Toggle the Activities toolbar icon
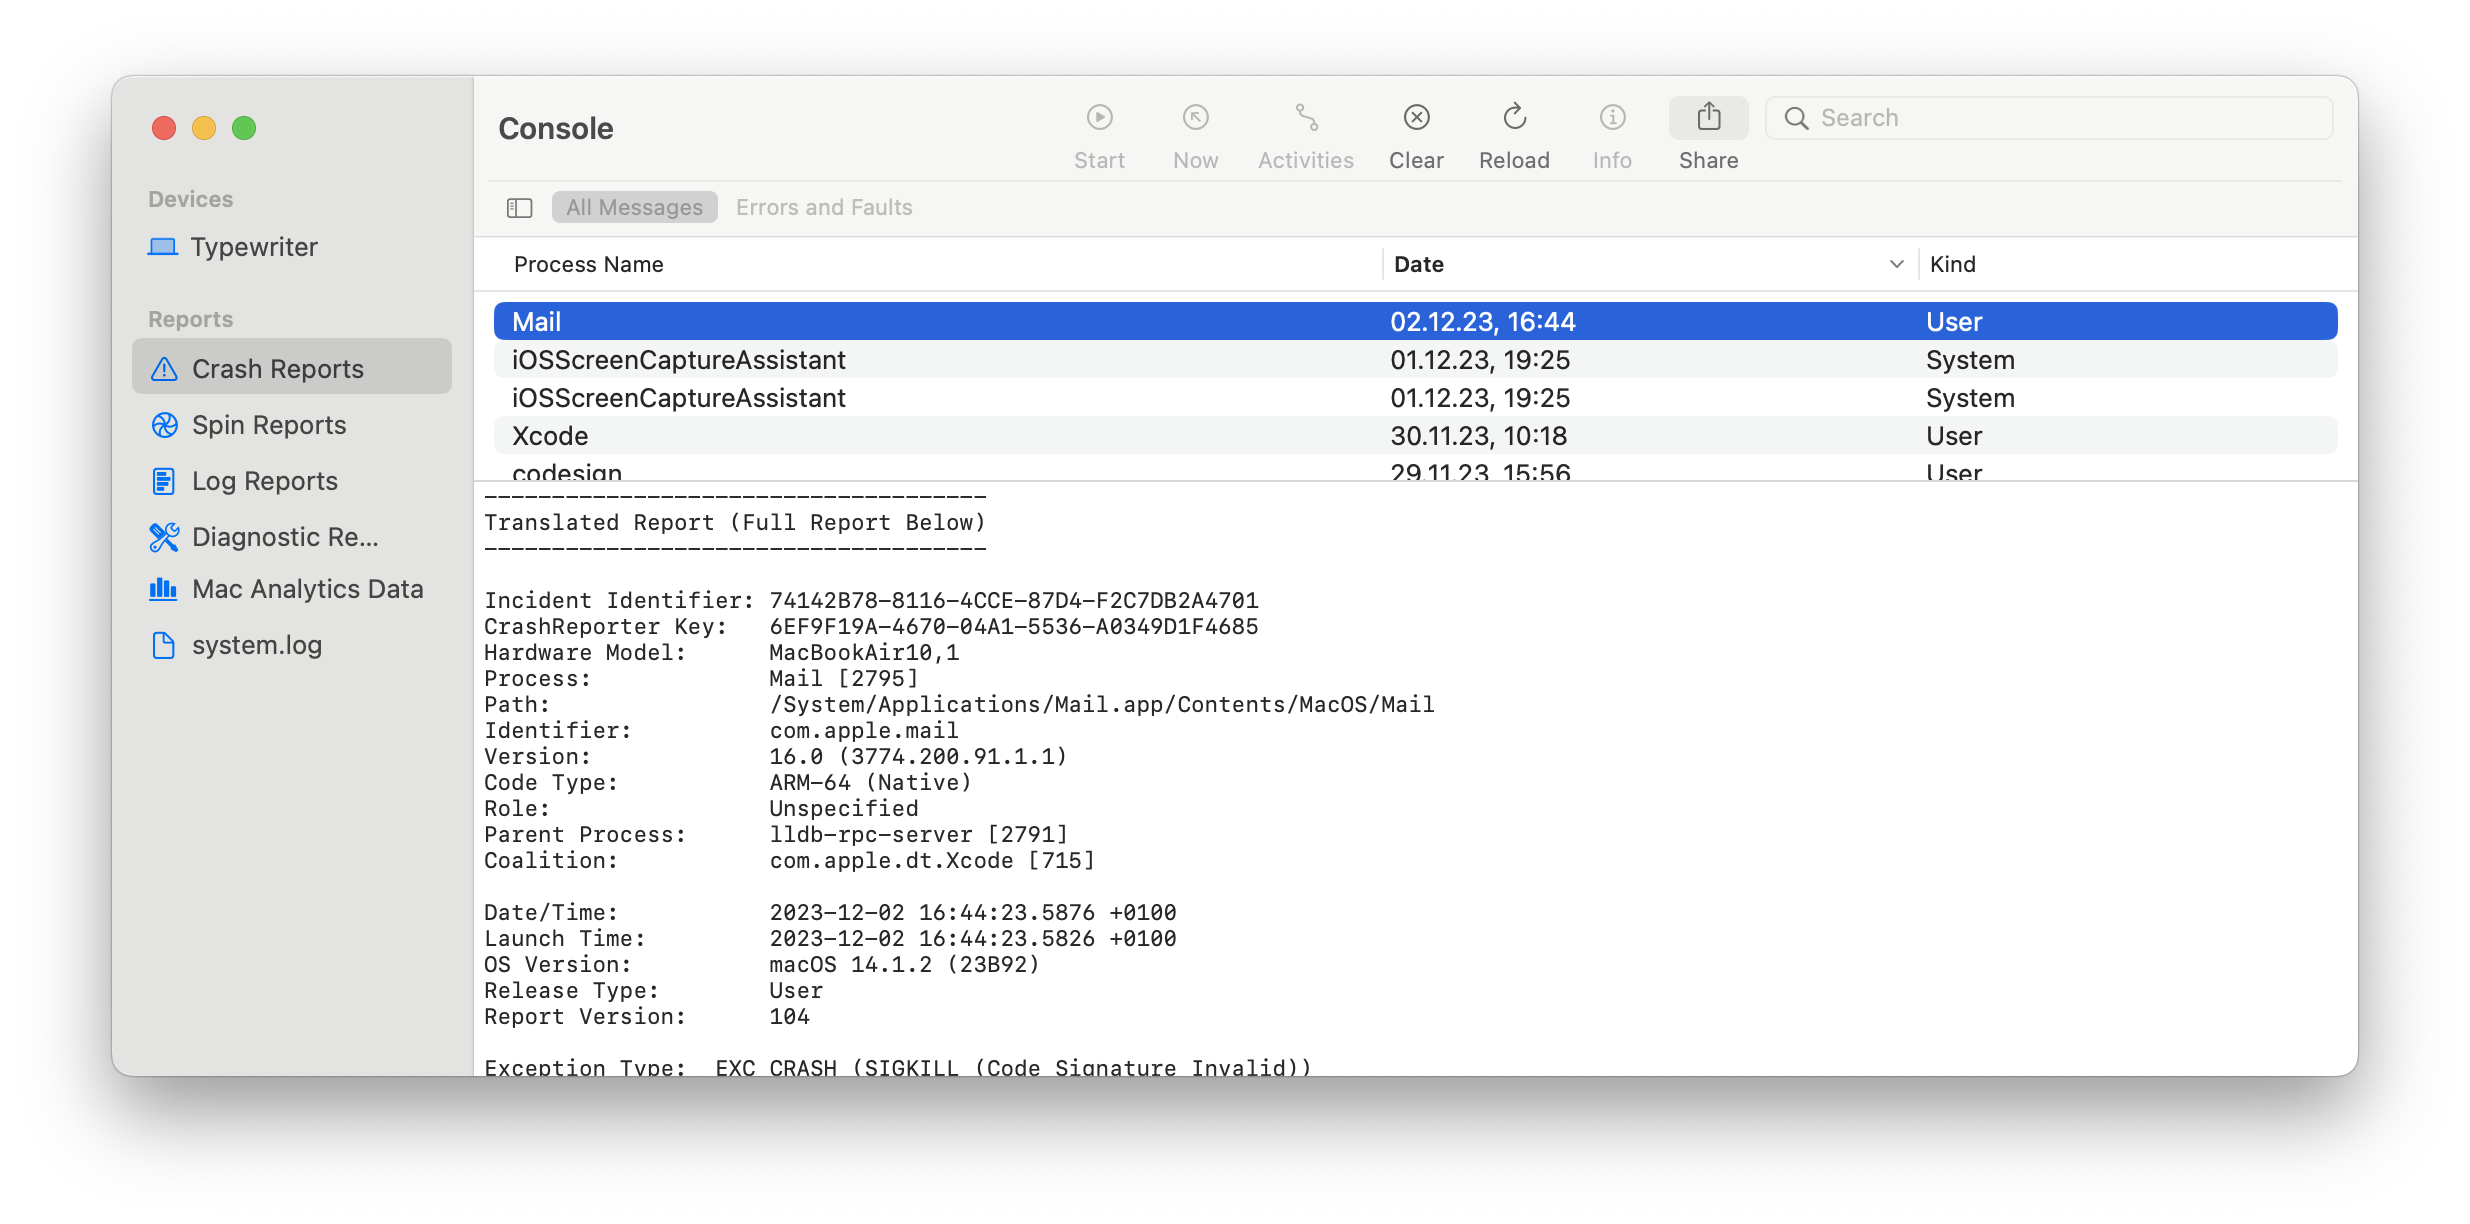The height and width of the screenshot is (1224, 2470). (x=1306, y=118)
